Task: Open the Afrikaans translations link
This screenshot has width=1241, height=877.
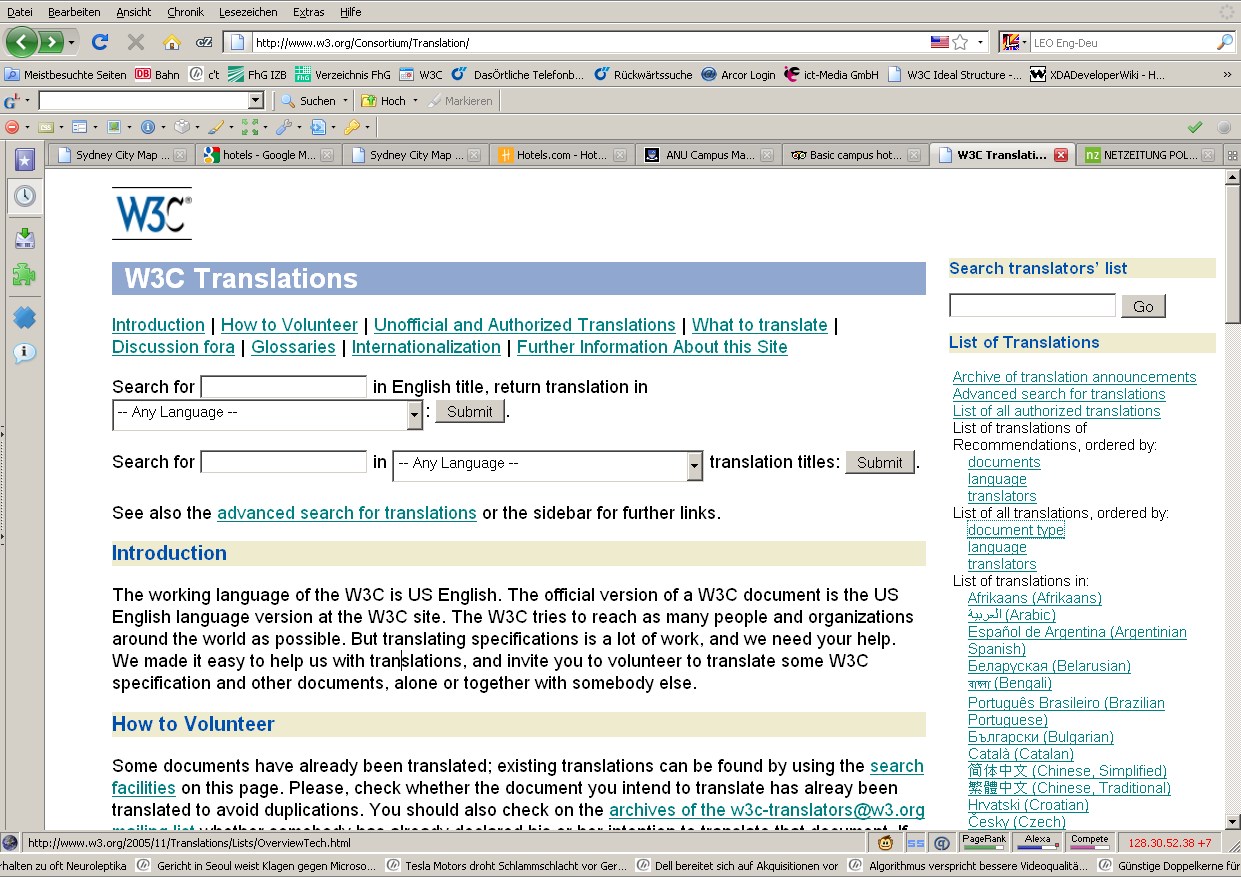Action: [1034, 598]
